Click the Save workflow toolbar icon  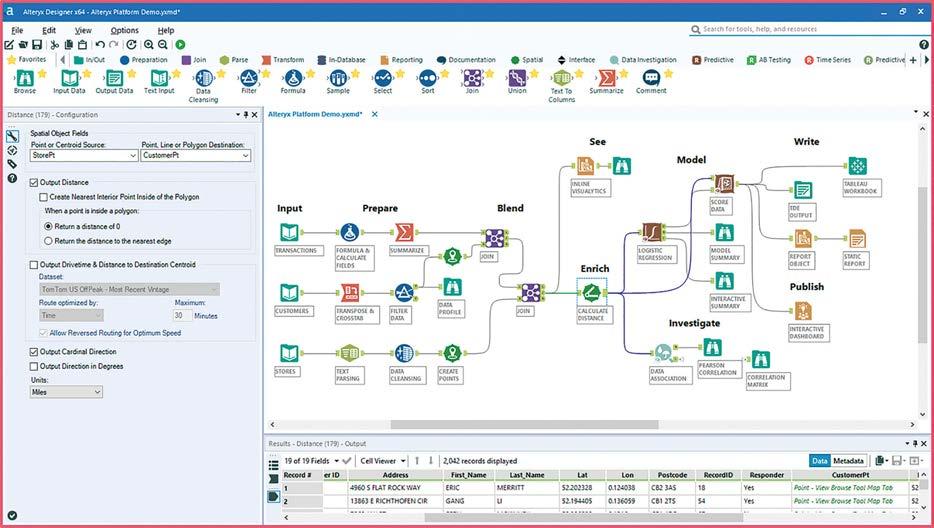click(x=37, y=44)
